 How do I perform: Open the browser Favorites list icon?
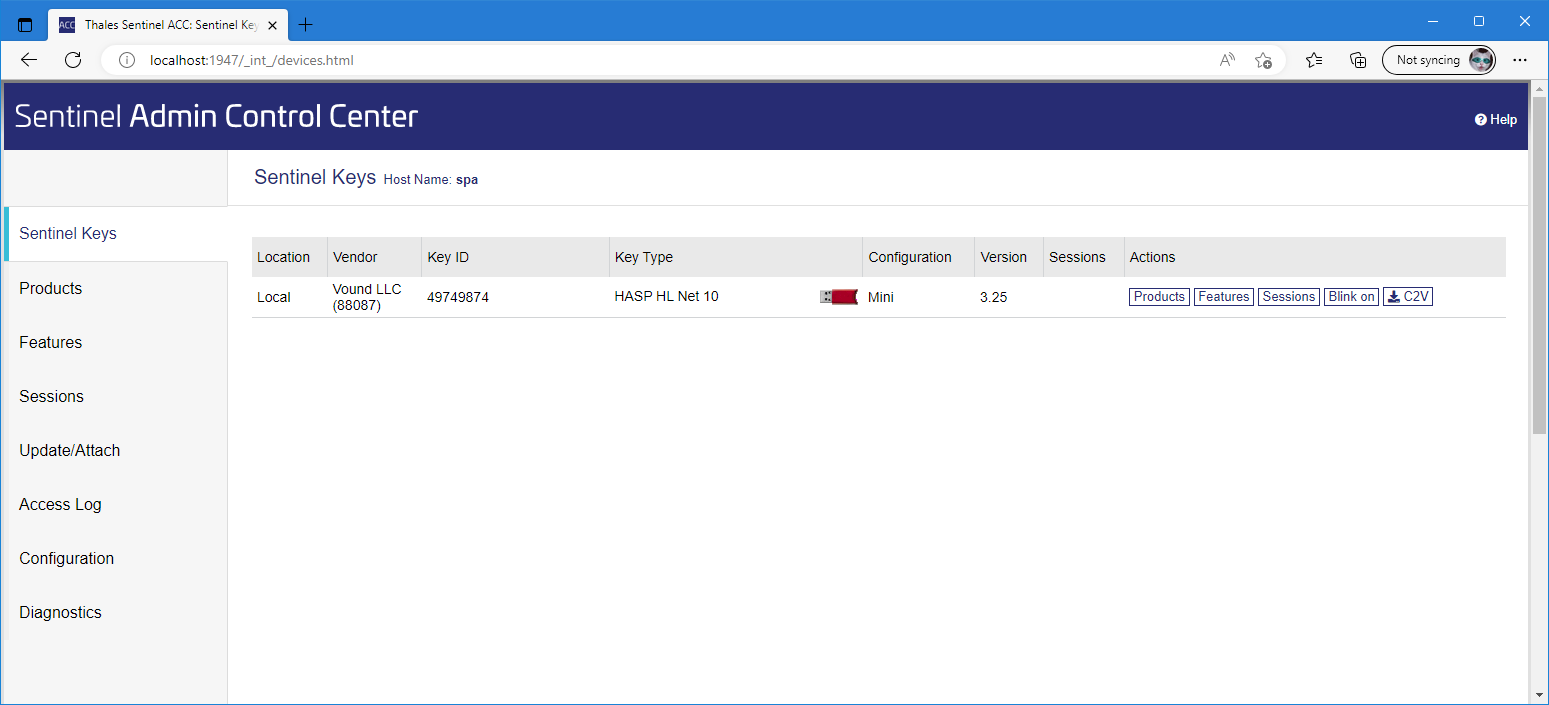pos(1314,60)
